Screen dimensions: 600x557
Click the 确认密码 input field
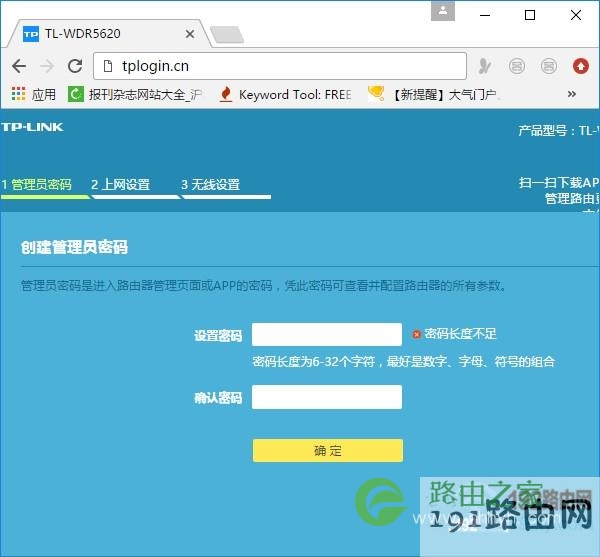click(327, 397)
